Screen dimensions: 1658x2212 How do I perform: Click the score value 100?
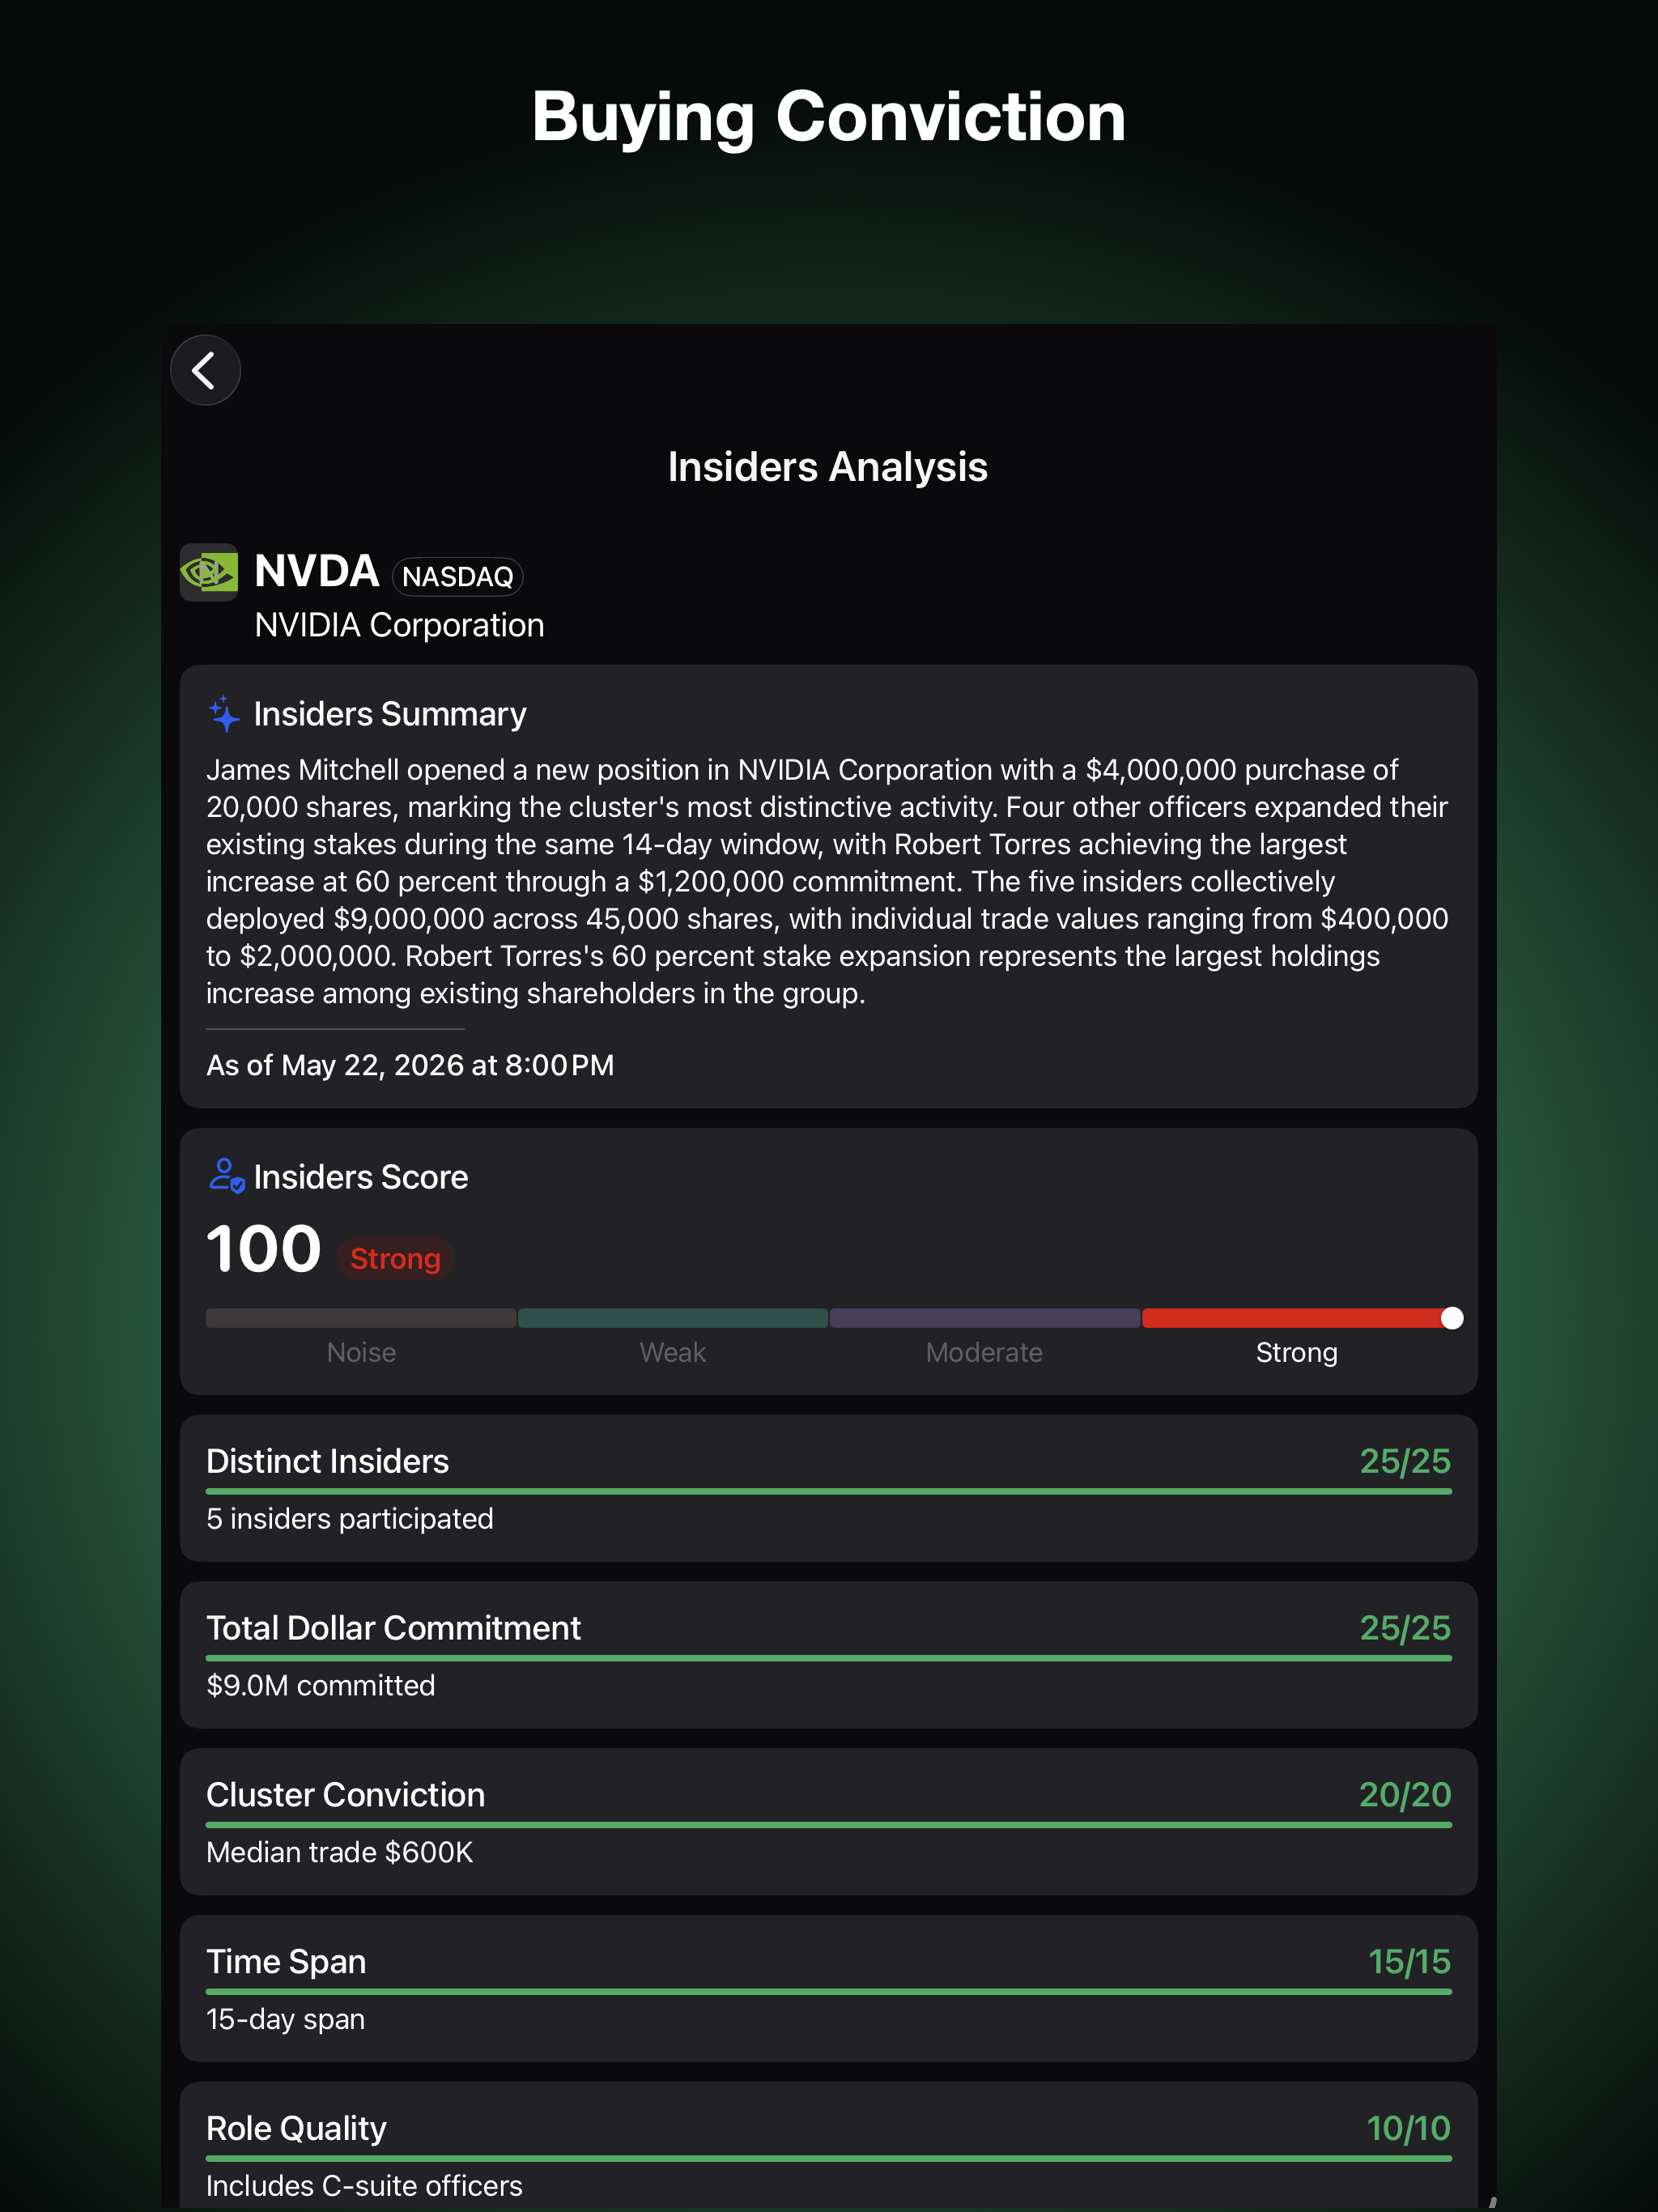[x=264, y=1250]
